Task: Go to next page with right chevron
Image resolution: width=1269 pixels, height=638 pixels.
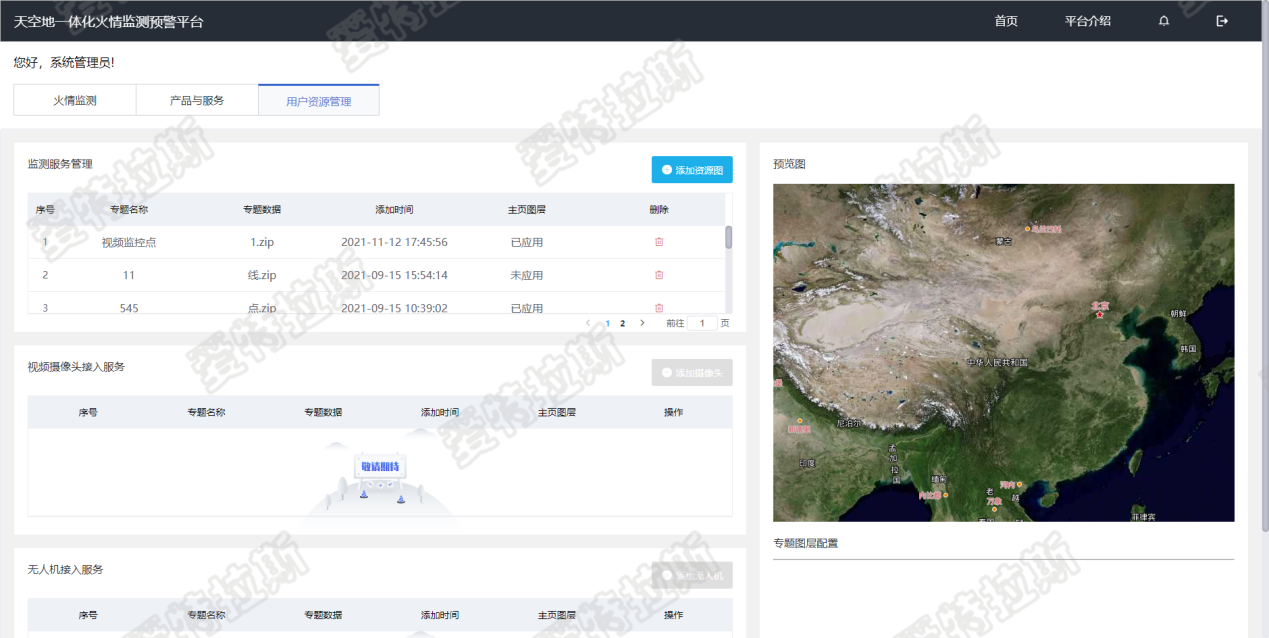Action: pos(642,323)
